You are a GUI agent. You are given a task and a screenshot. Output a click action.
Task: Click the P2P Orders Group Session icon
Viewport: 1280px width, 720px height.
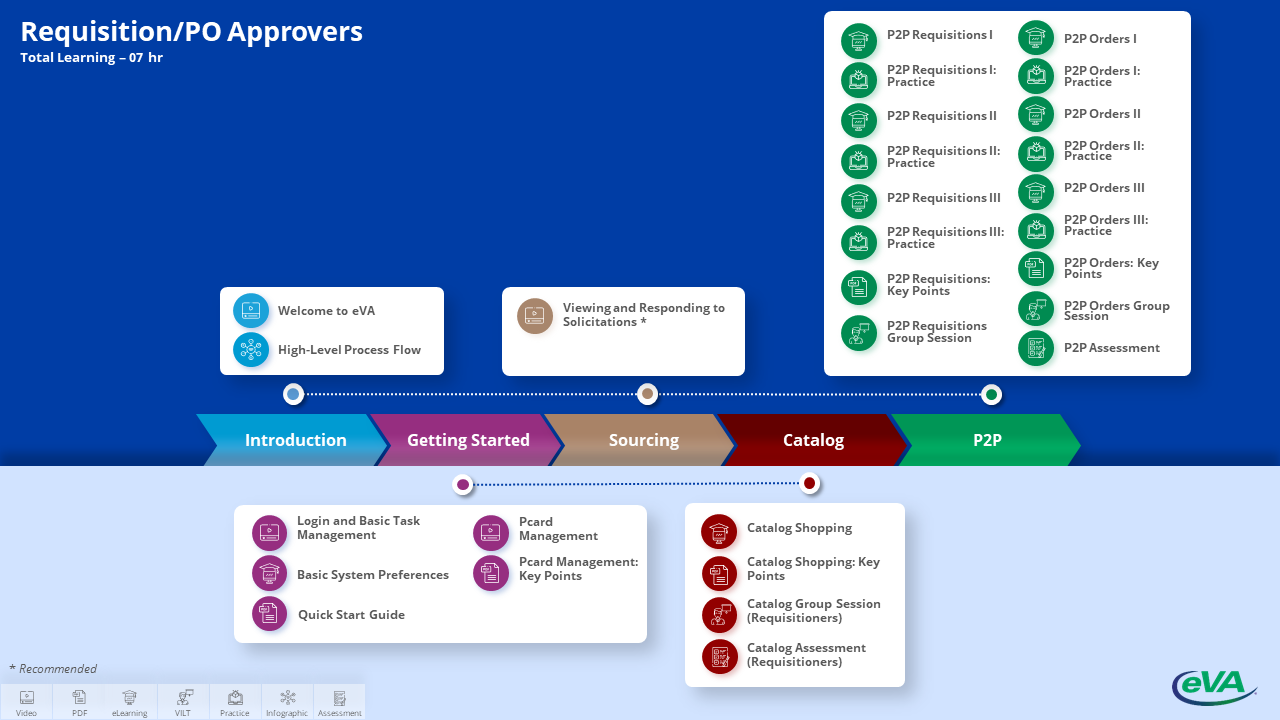coord(1036,309)
